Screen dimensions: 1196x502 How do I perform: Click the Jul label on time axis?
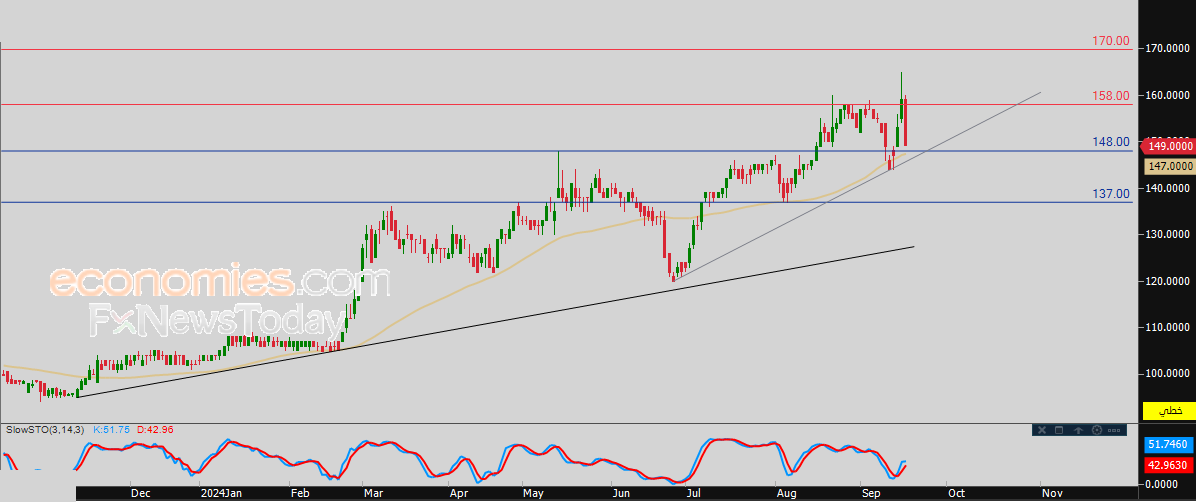(694, 494)
